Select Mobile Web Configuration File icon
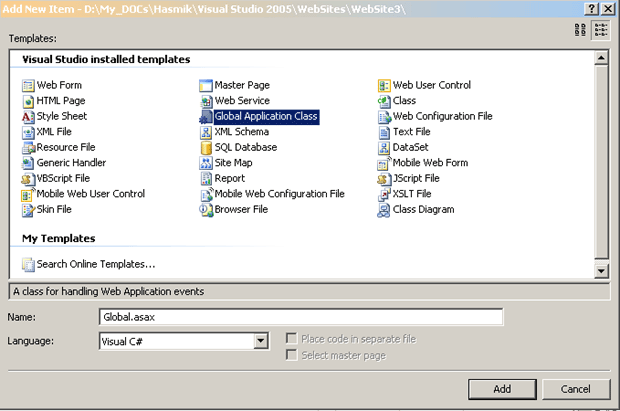 point(206,194)
